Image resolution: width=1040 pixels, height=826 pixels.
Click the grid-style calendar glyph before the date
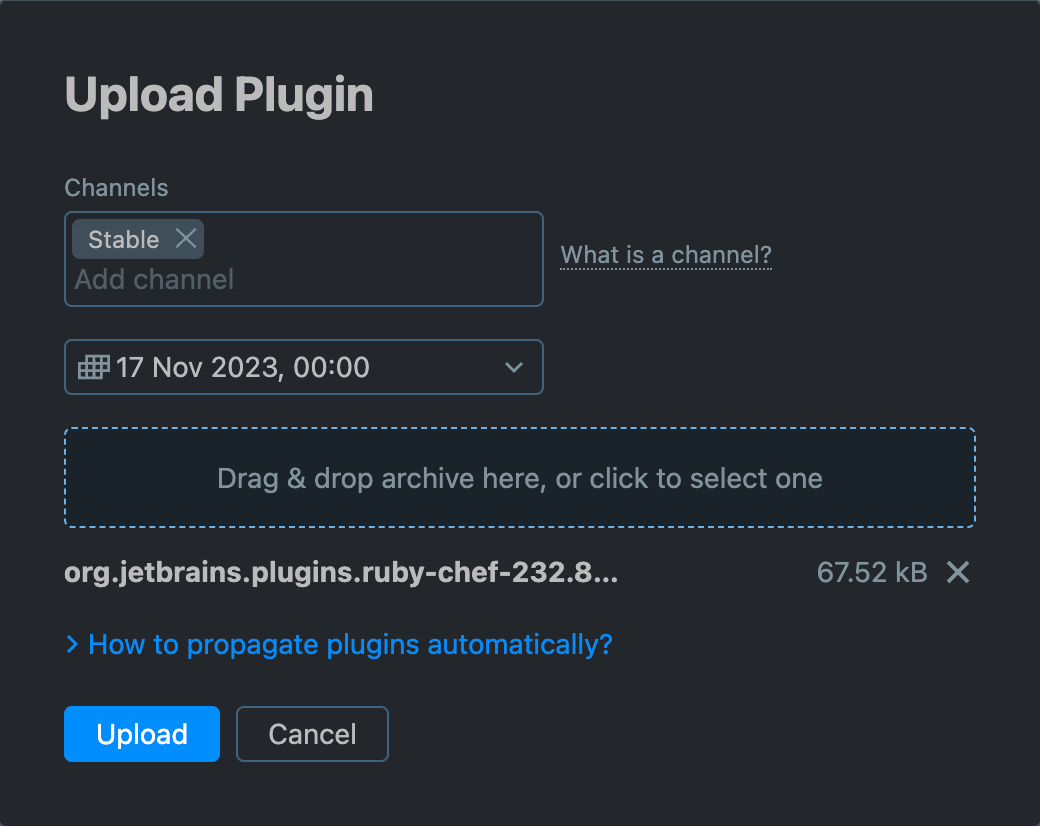(92, 367)
